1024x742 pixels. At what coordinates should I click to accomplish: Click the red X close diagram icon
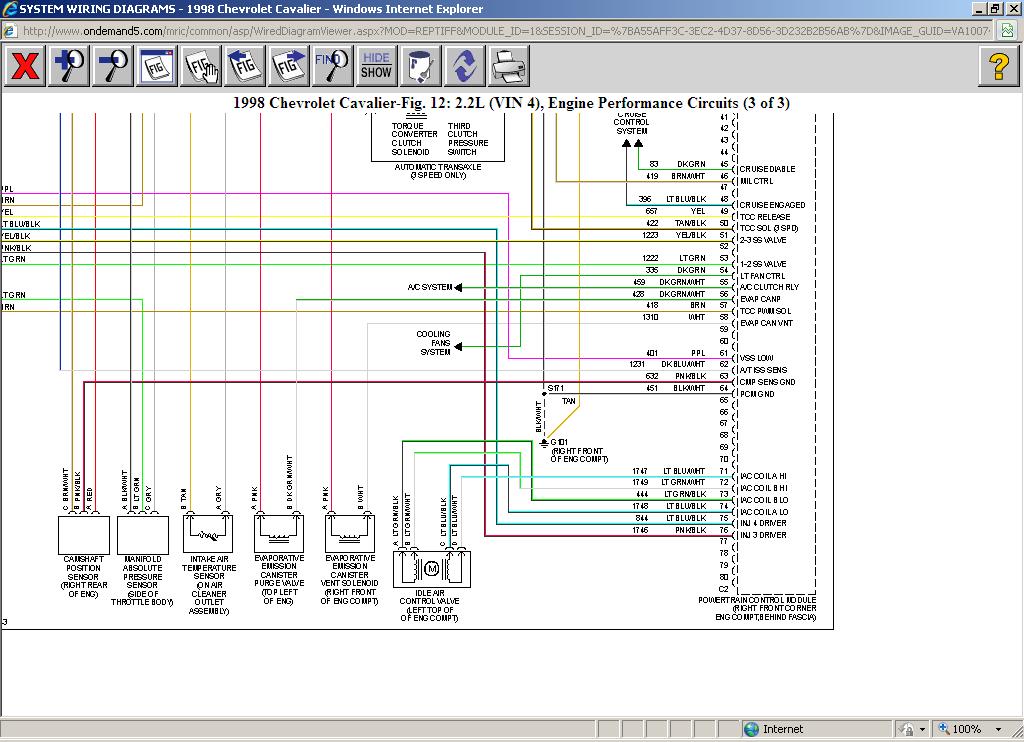click(25, 67)
